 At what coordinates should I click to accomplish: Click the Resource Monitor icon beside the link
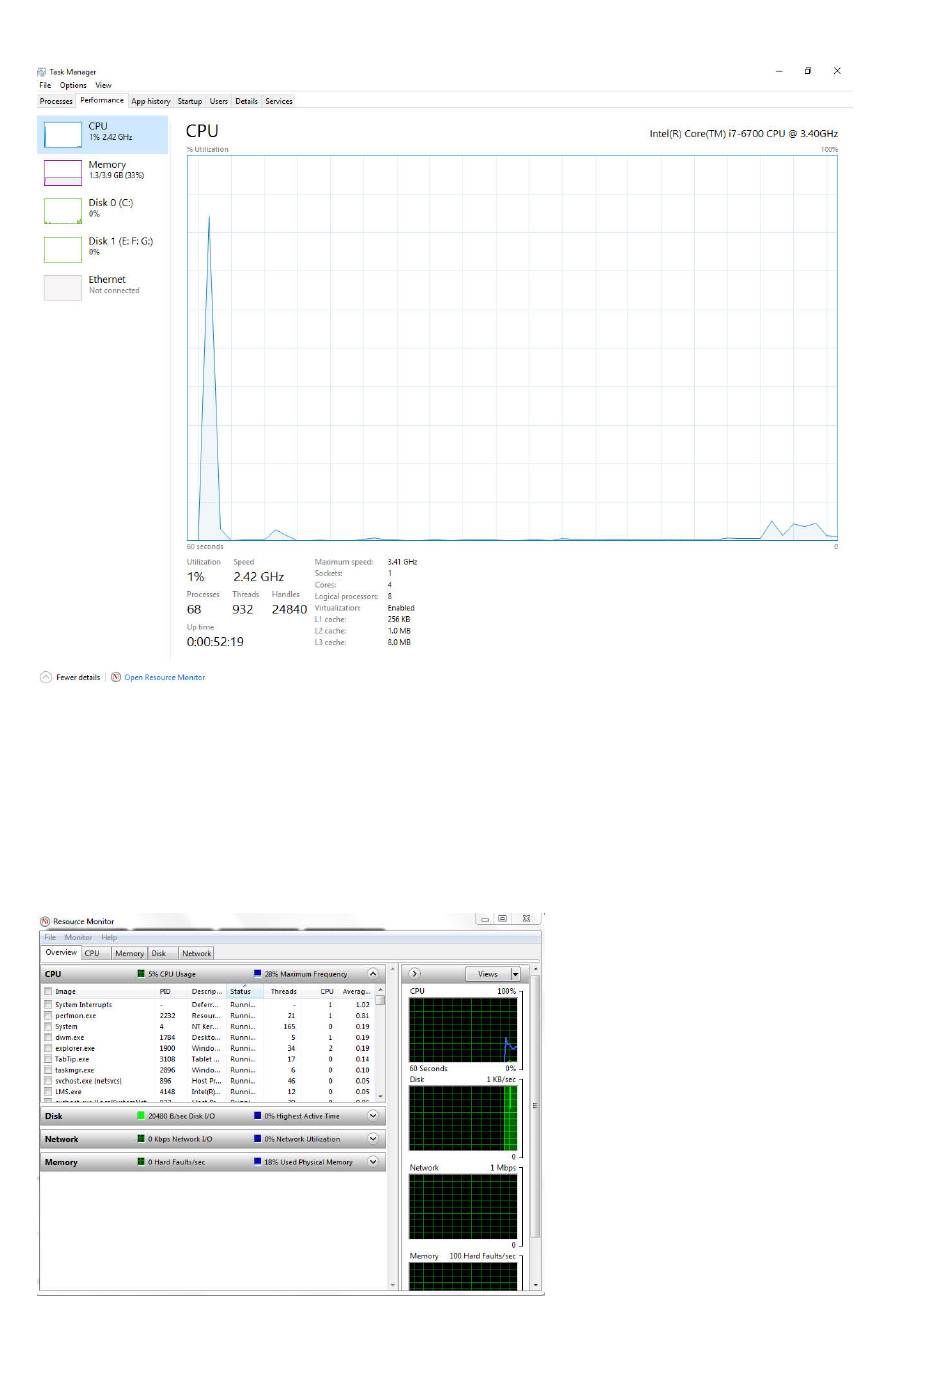coord(116,677)
